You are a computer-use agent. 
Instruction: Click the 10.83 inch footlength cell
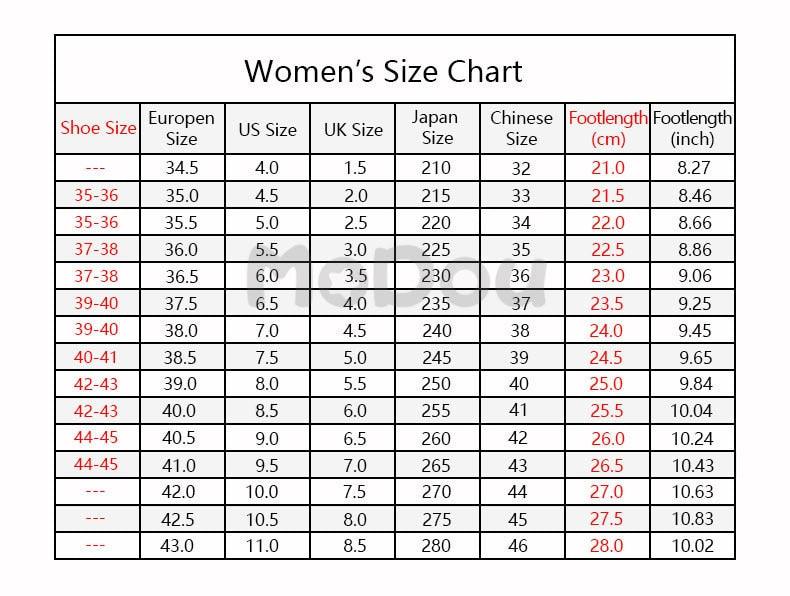coord(692,519)
